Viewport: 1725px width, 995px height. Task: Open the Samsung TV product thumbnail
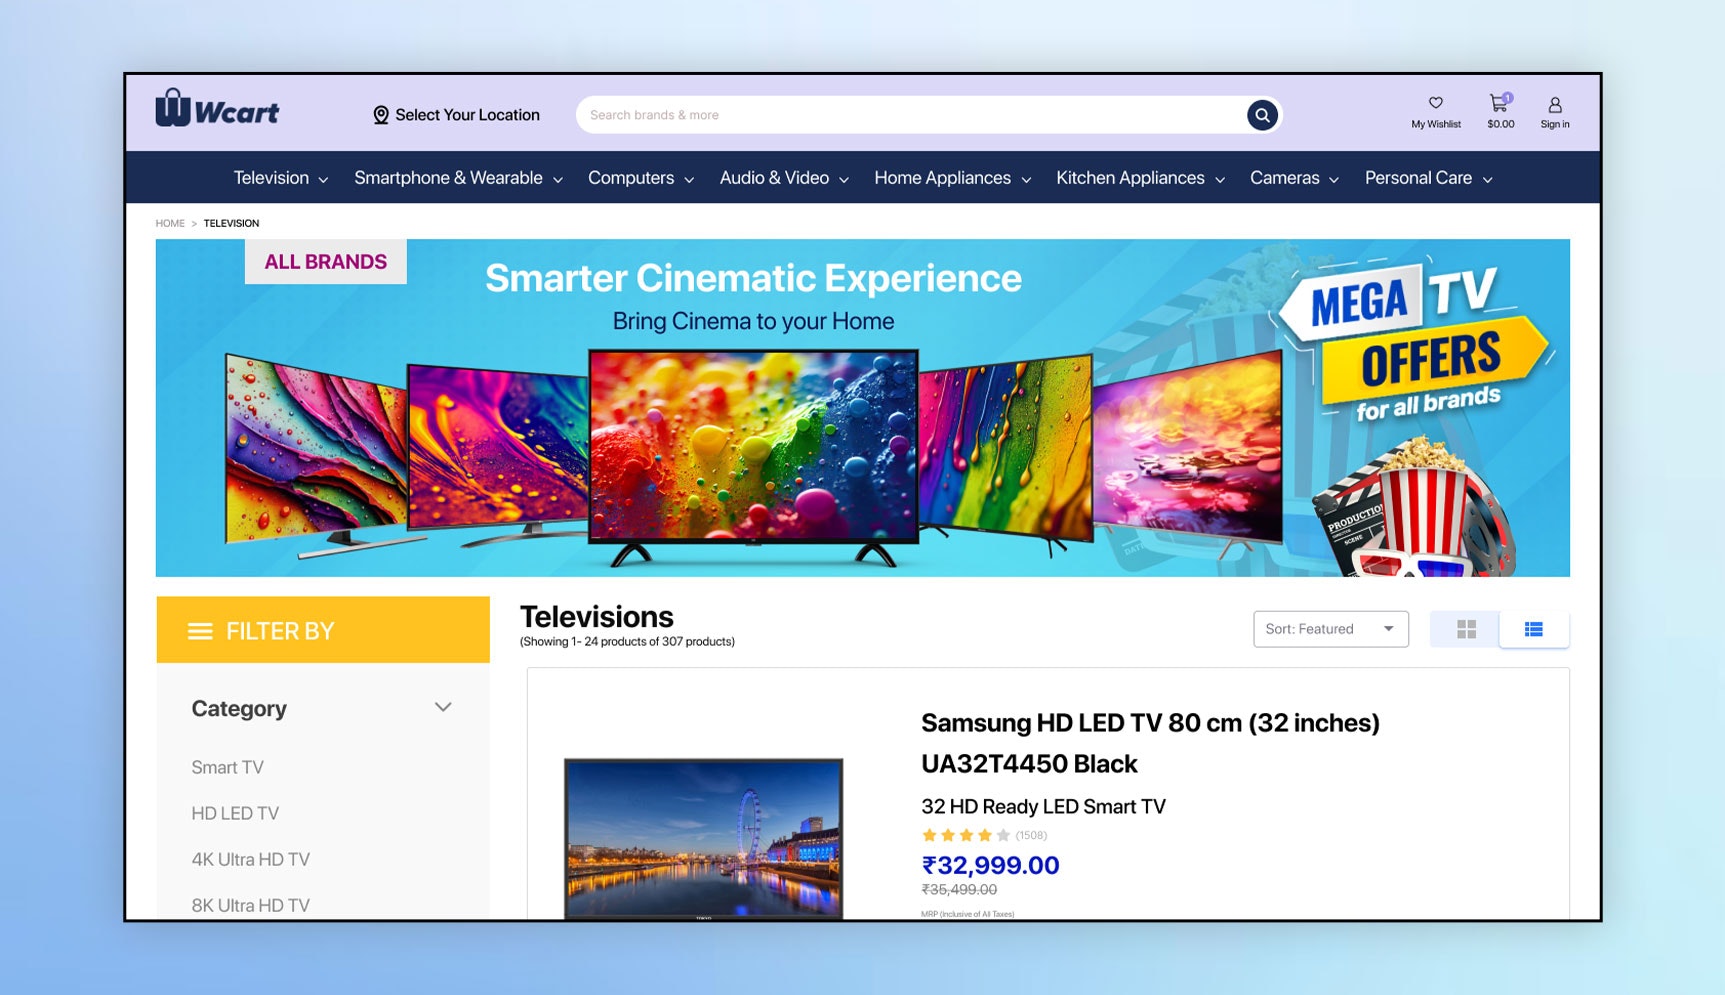pyautogui.click(x=703, y=838)
